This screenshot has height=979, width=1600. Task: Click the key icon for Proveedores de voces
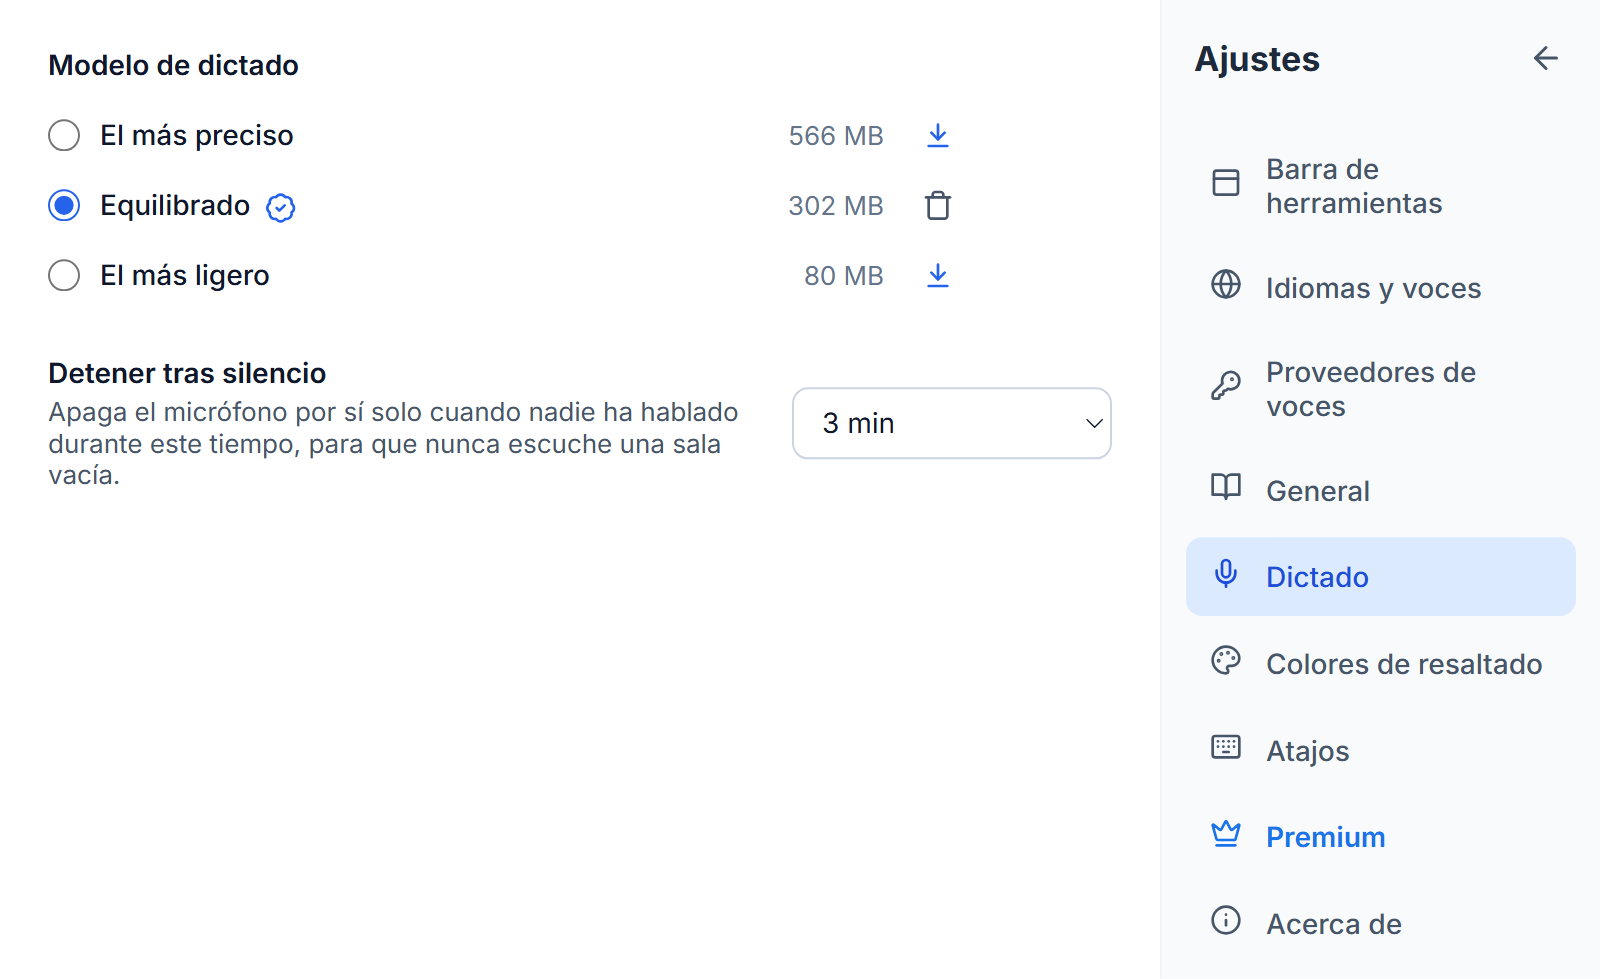pyautogui.click(x=1226, y=385)
